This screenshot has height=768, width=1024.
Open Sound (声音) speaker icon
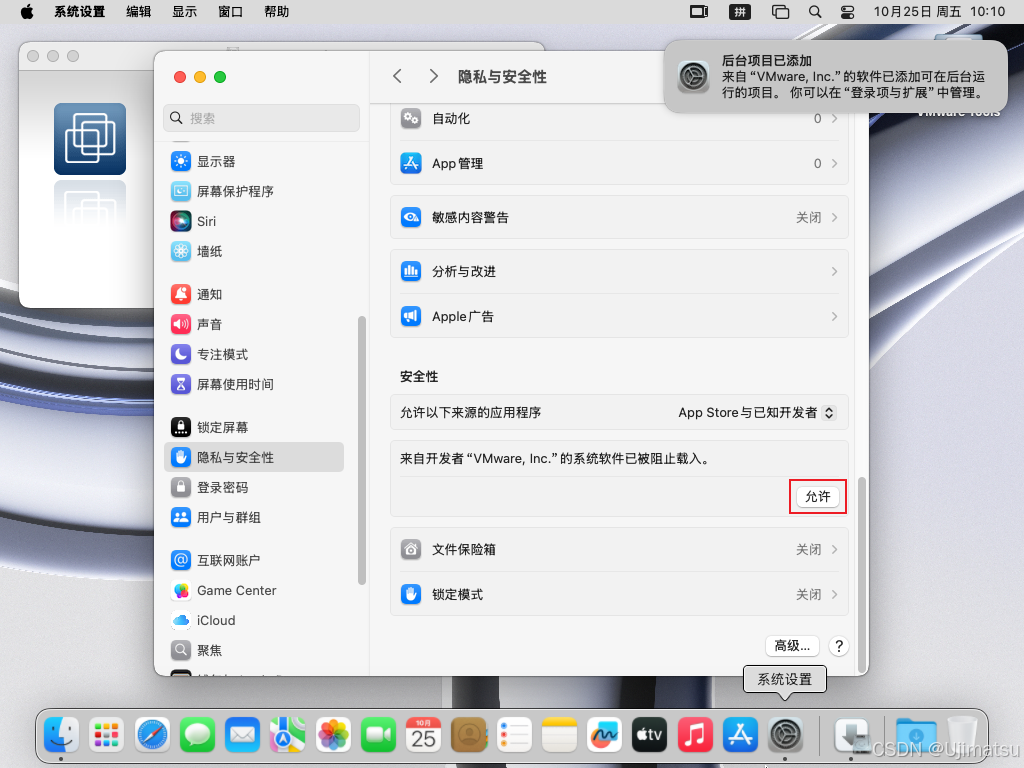pyautogui.click(x=181, y=325)
